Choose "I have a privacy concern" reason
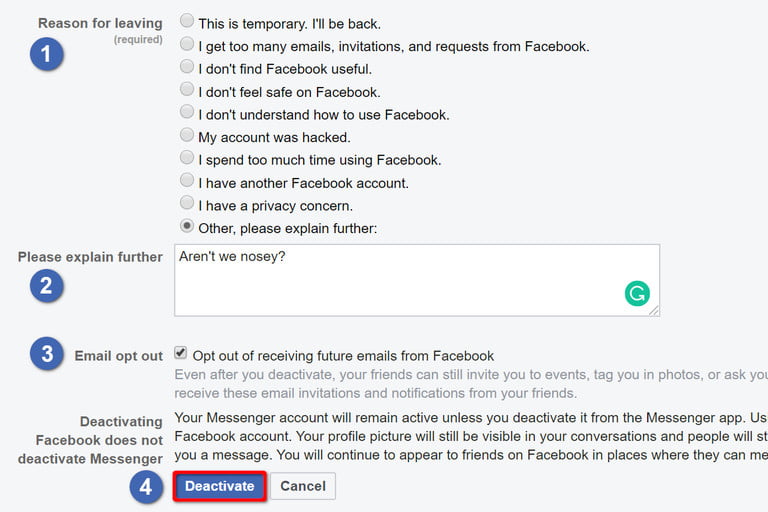Image resolution: width=768 pixels, height=512 pixels. [187, 203]
